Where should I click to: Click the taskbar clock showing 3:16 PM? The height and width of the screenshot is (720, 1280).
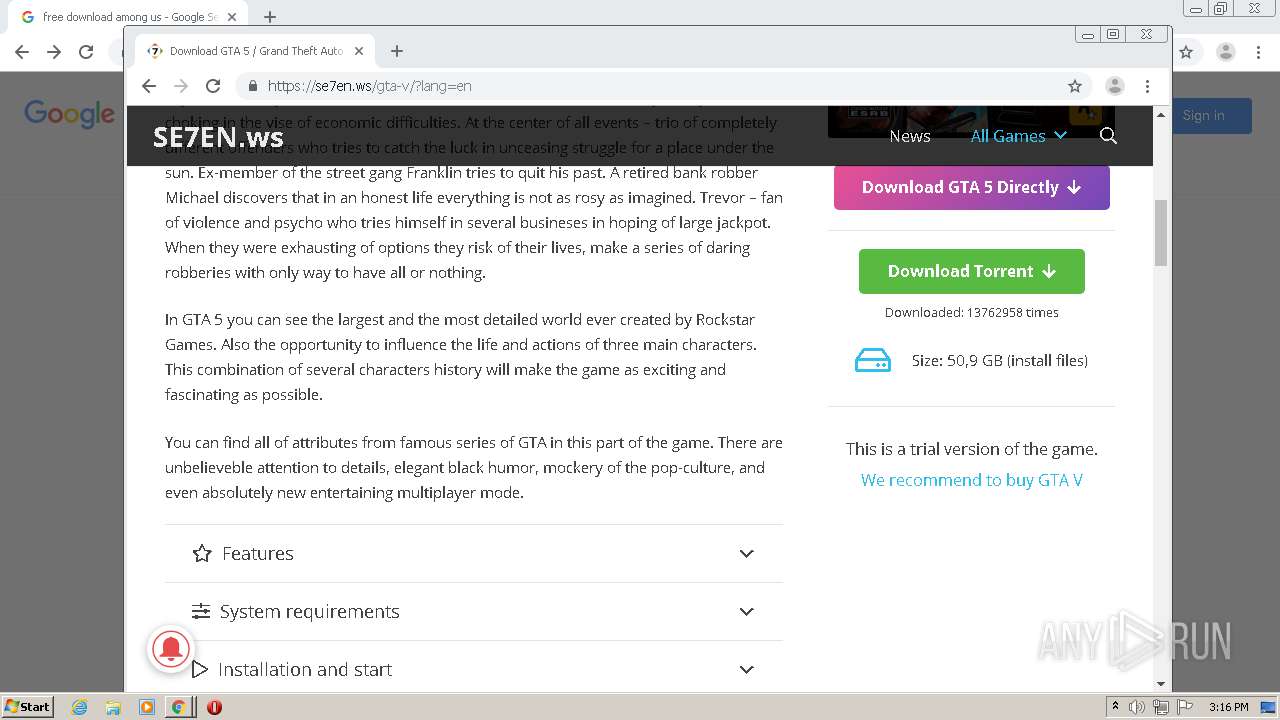tap(1228, 707)
